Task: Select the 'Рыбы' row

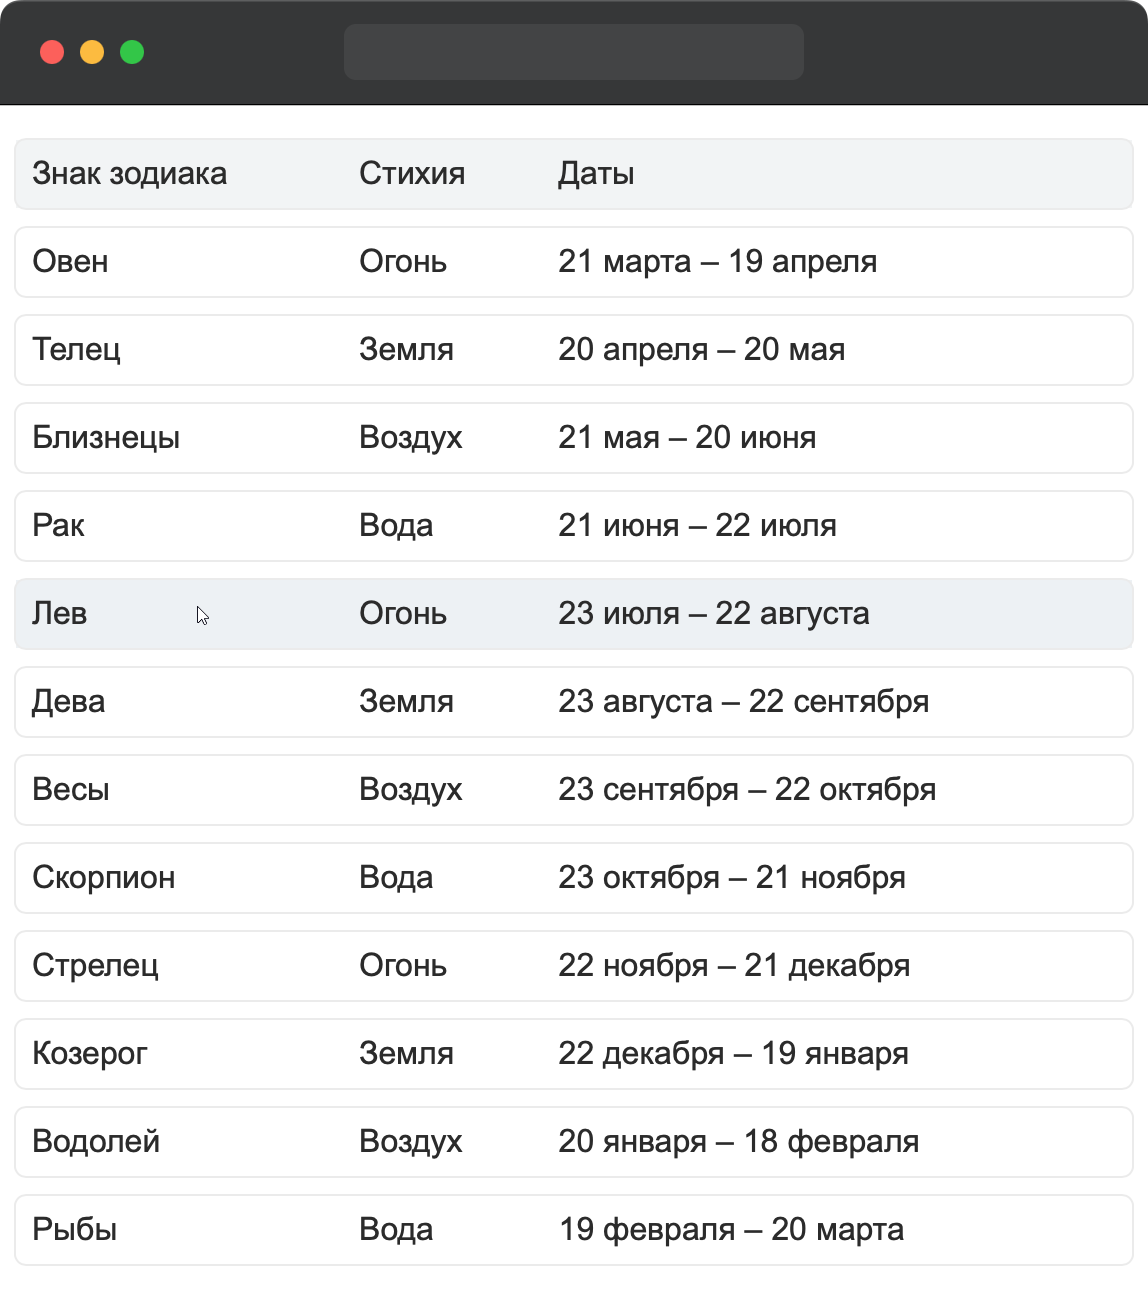Action: click(573, 1230)
